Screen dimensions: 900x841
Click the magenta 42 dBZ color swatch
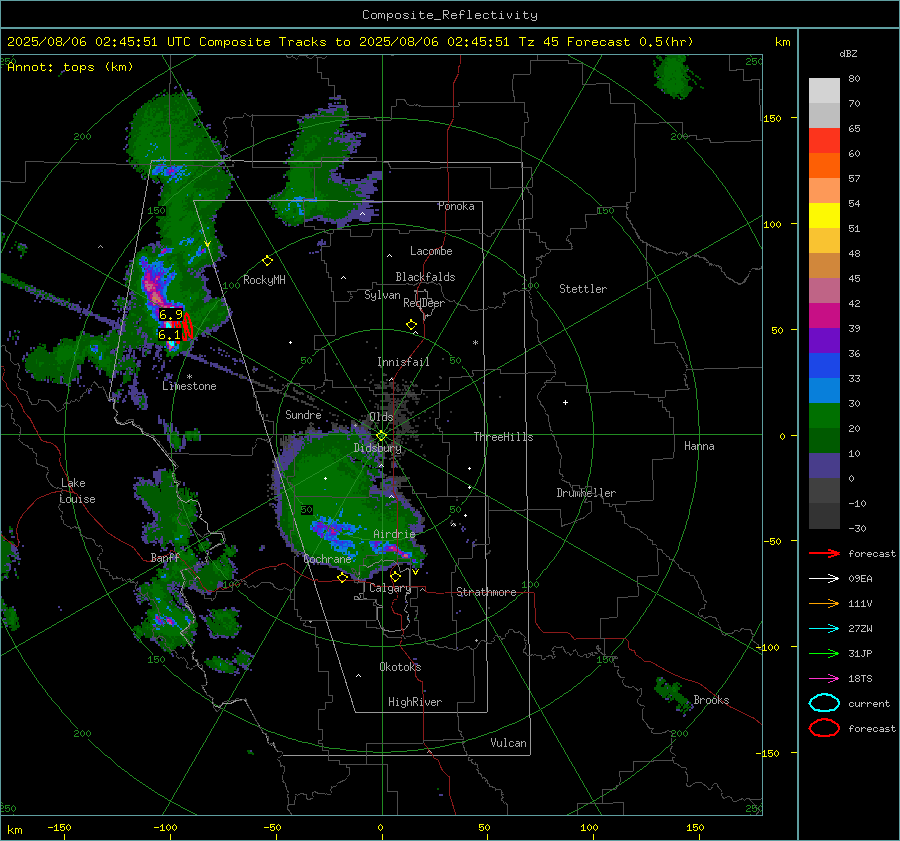pos(824,315)
